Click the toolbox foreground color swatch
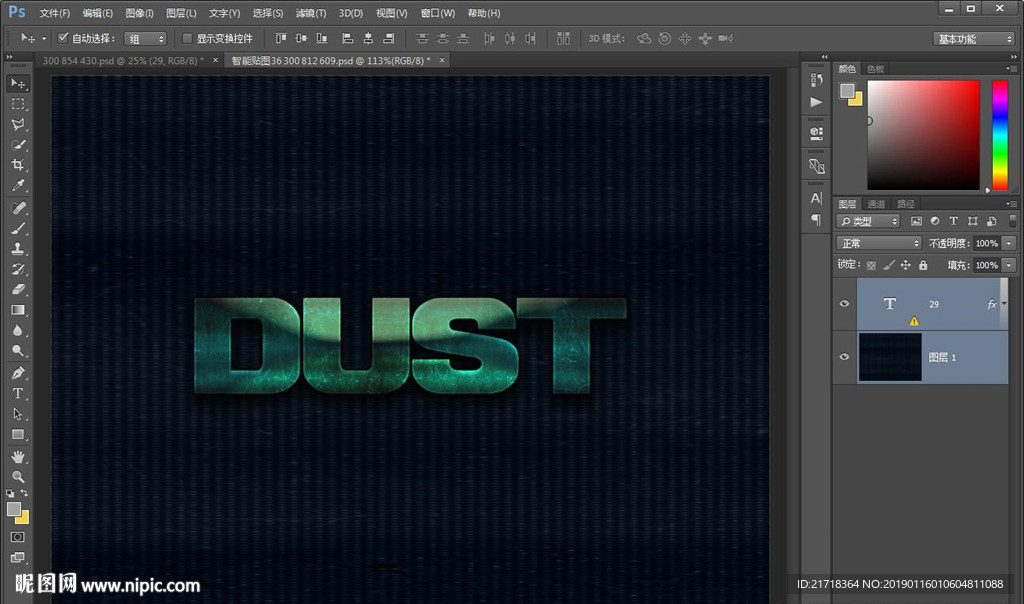The height and width of the screenshot is (604, 1024). coord(14,509)
